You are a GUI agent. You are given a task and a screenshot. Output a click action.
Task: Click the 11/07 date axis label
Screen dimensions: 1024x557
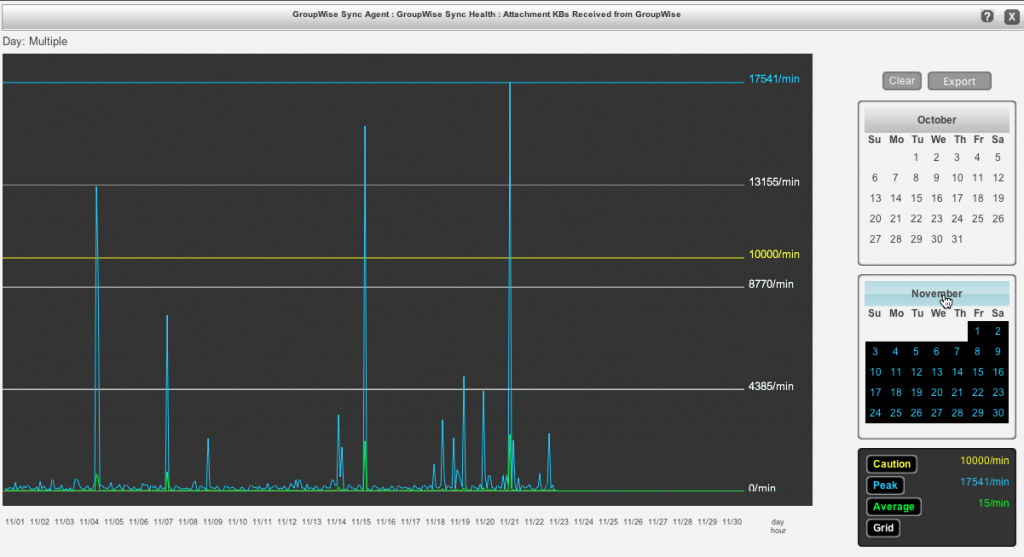tap(163, 522)
